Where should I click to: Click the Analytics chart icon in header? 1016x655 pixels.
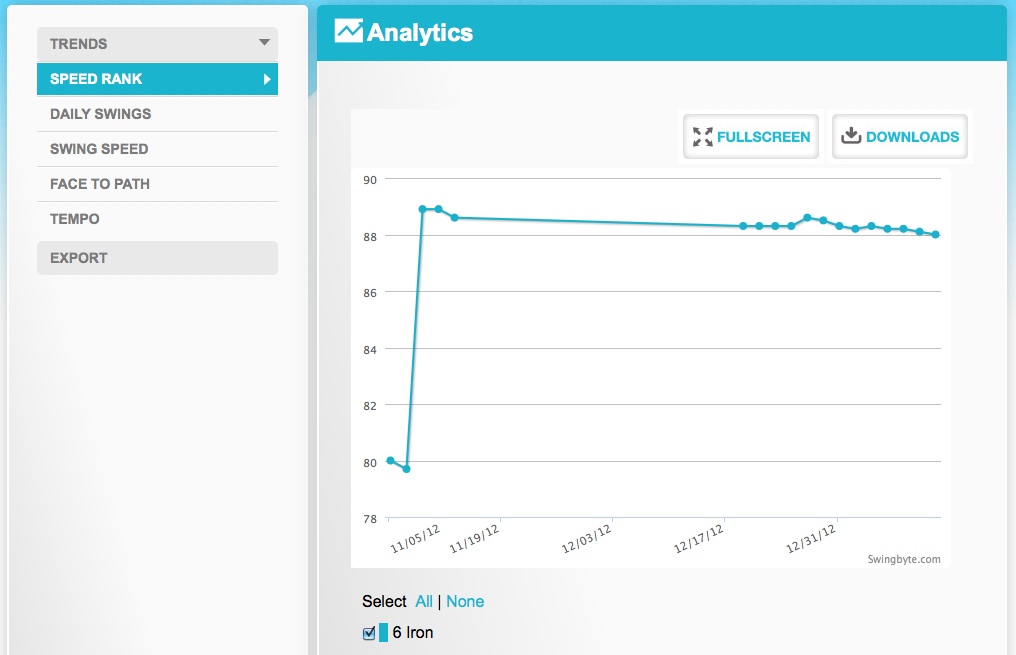(x=349, y=31)
